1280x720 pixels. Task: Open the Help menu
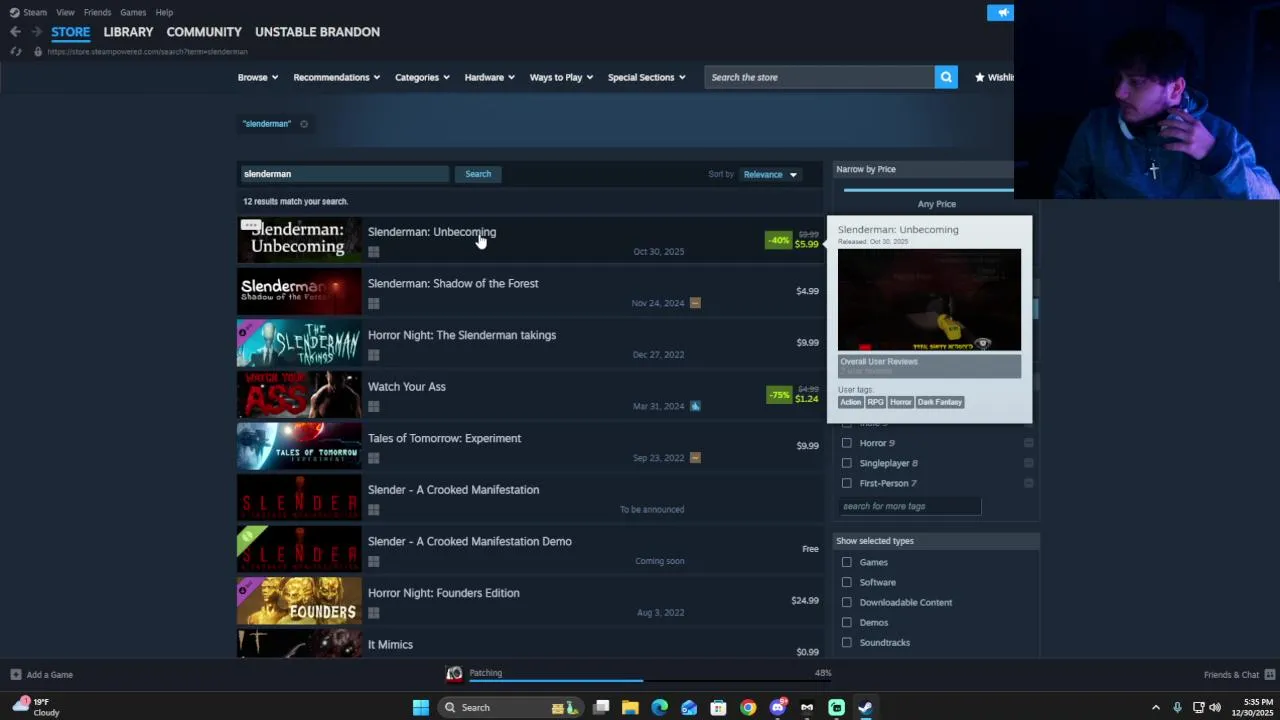[x=164, y=12]
